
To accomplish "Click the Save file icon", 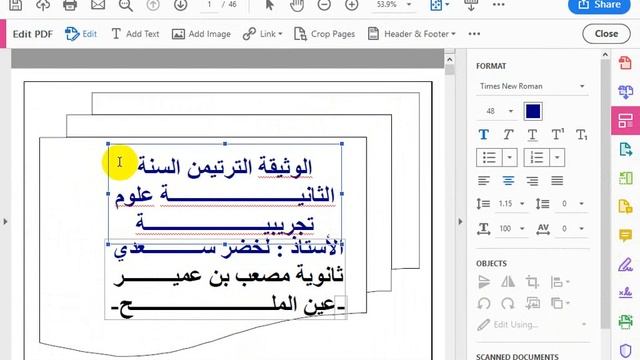I will (x=16, y=5).
